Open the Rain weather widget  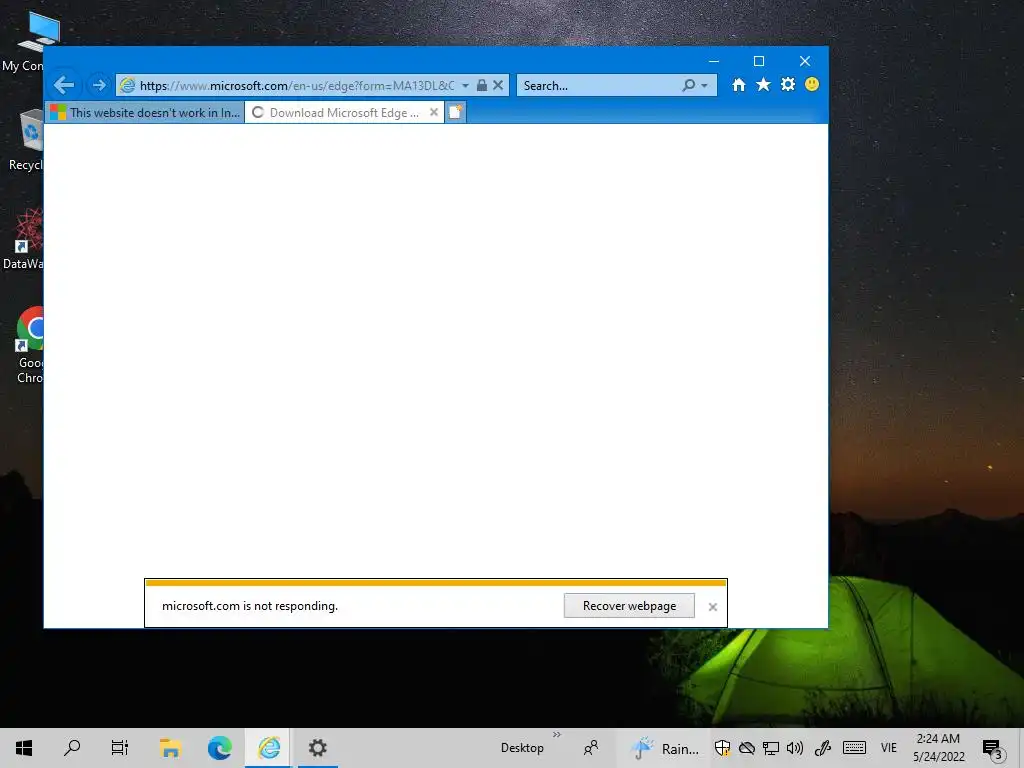click(x=665, y=748)
